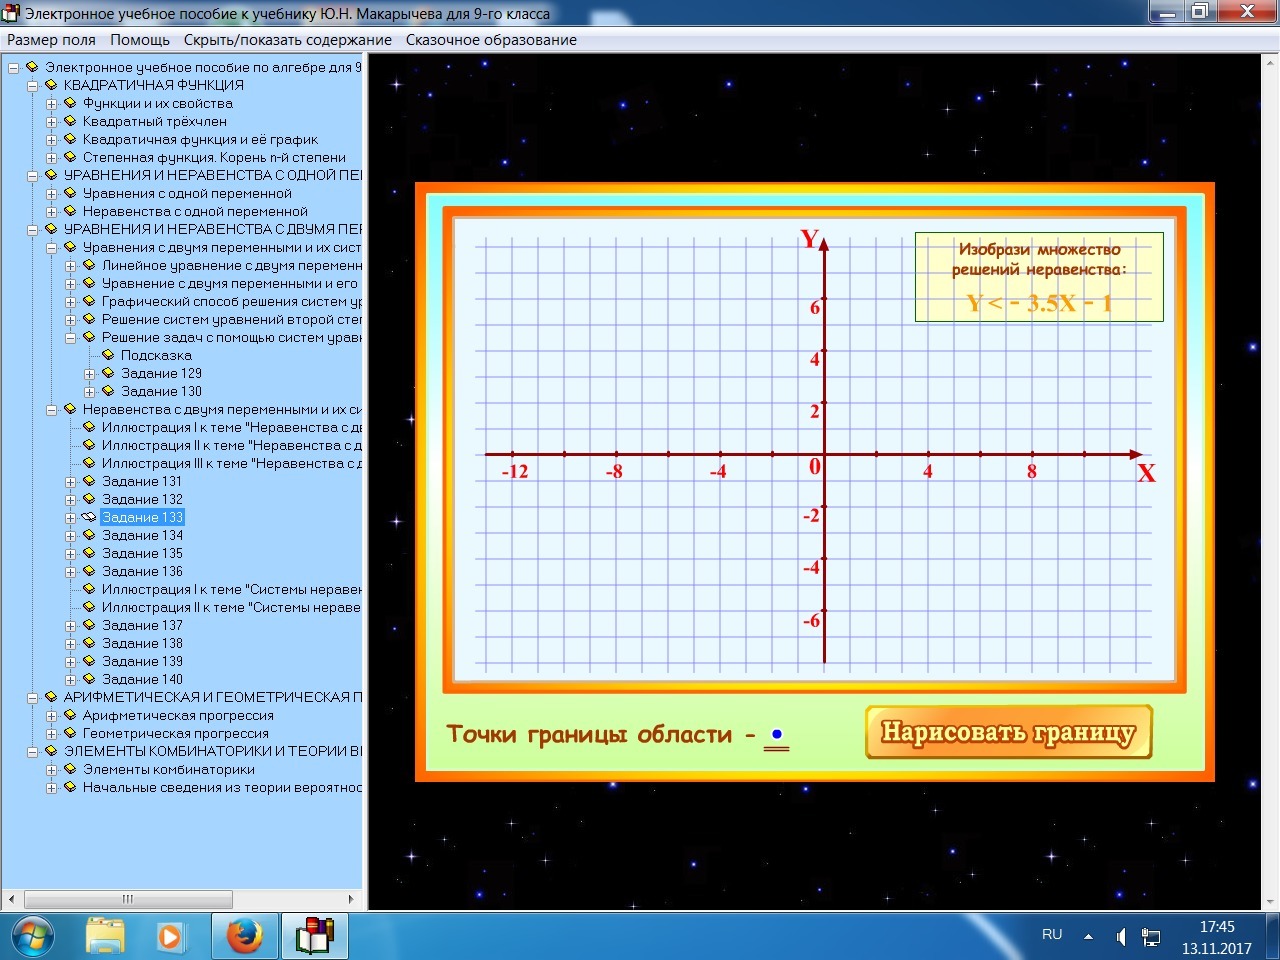The height and width of the screenshot is (960, 1280).
Task: Select УРАВНЕНИЯ И НЕРАВЕНСТВА С ОДНОЙ ПЕРЕМЕННОЙ heading
Action: click(x=213, y=176)
